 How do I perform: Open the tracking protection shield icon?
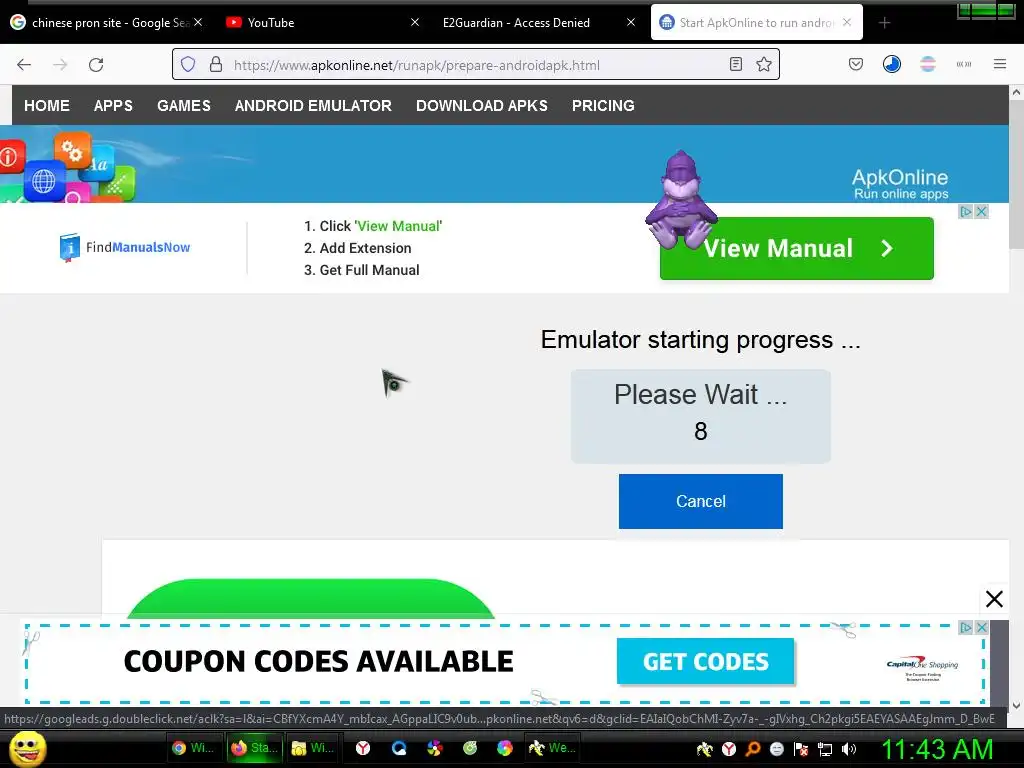click(x=188, y=65)
